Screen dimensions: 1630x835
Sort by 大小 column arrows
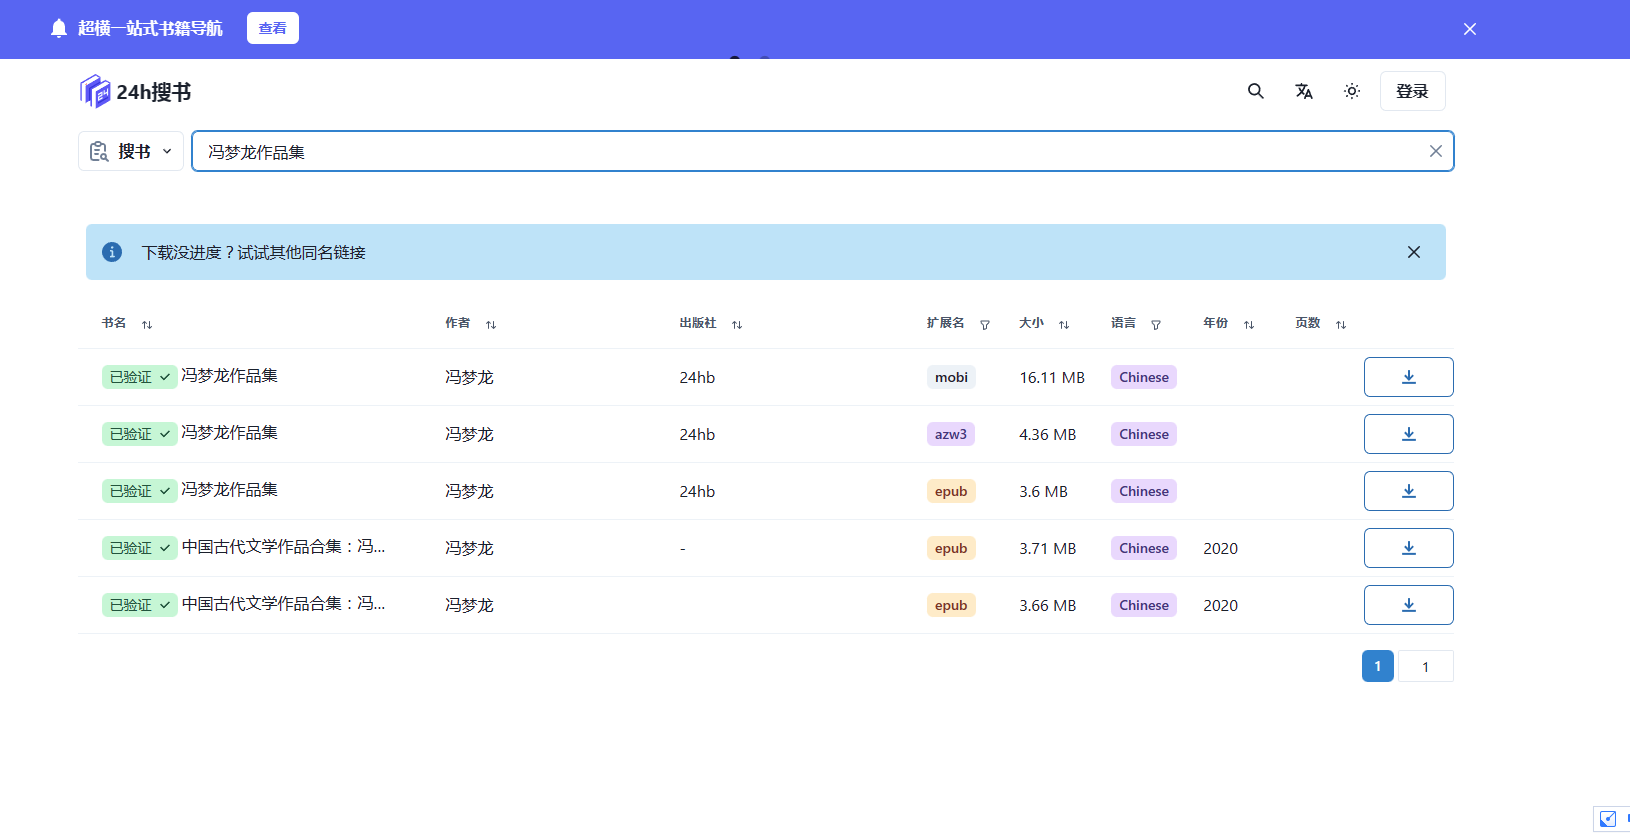click(x=1064, y=324)
